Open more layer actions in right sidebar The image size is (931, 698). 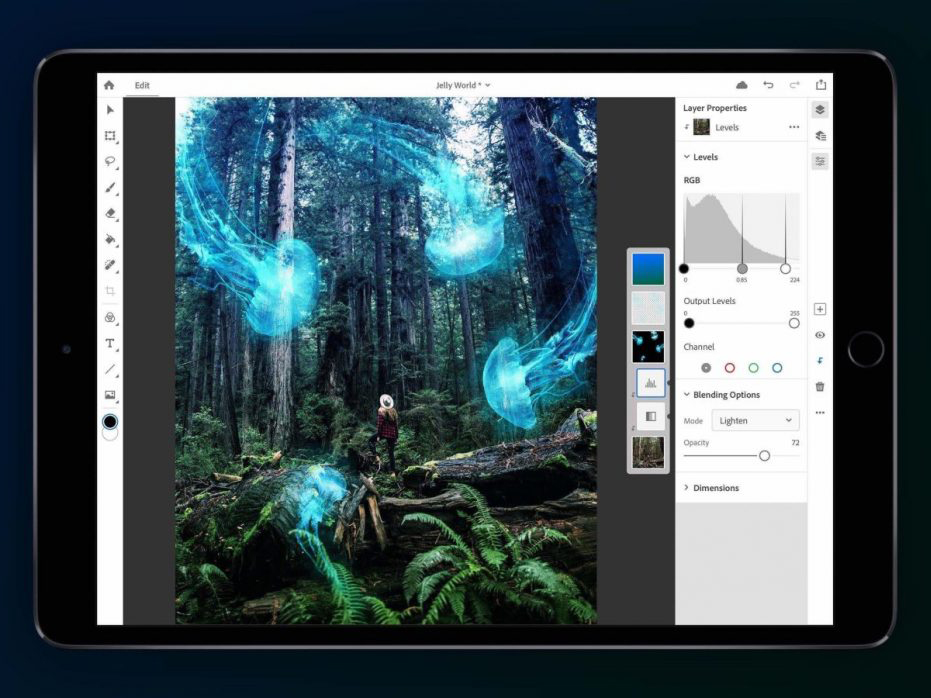pyautogui.click(x=820, y=413)
